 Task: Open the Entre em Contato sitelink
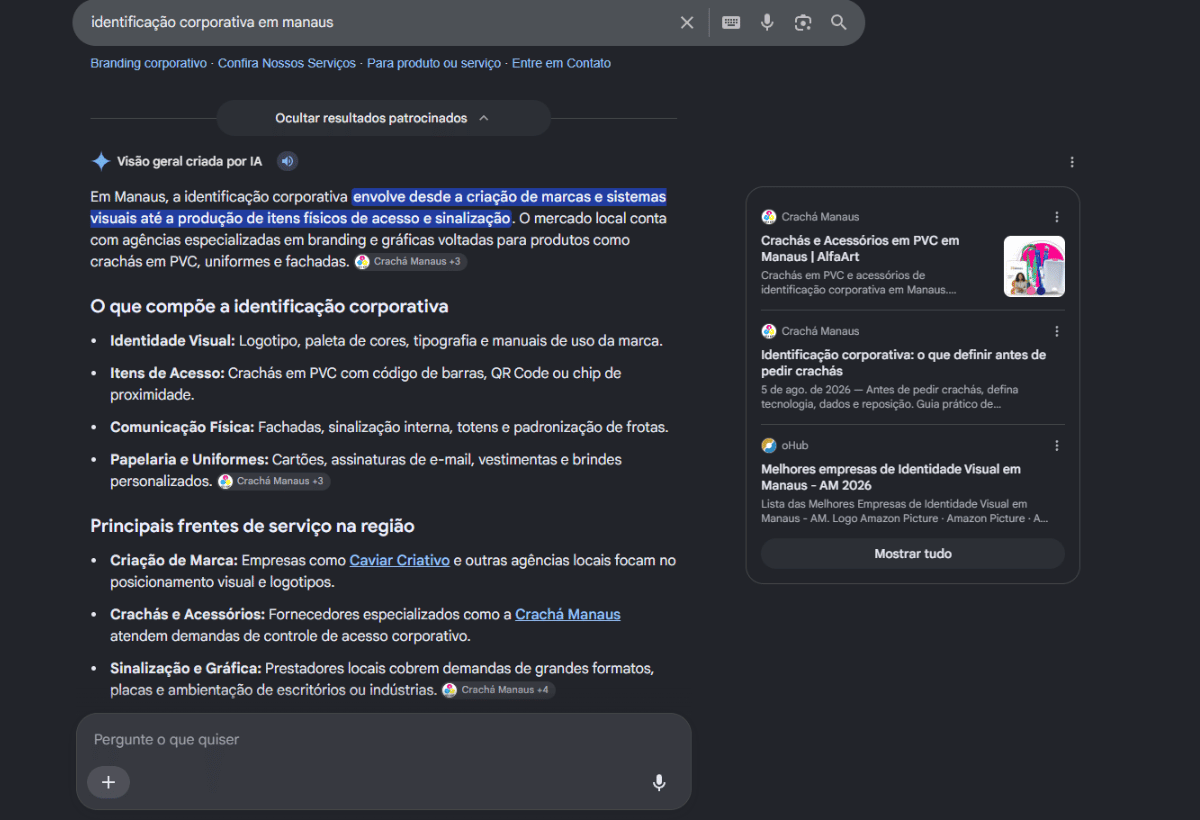(561, 63)
